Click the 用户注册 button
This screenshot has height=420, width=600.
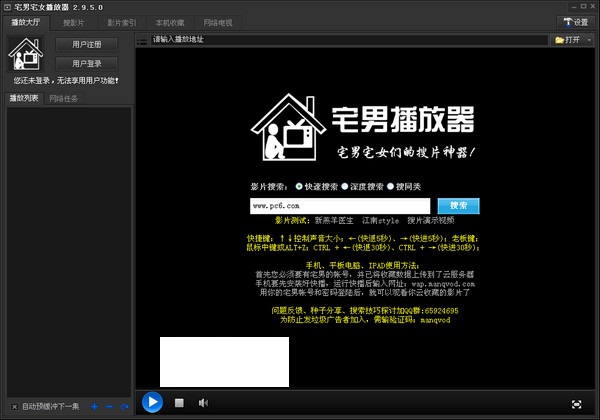[x=87, y=44]
